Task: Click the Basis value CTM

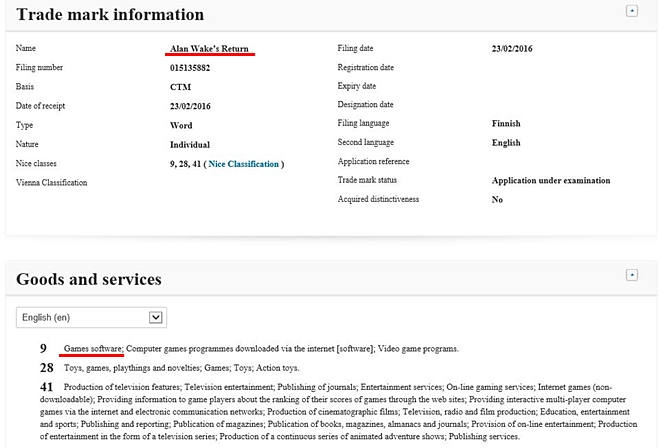Action: pyautogui.click(x=181, y=87)
